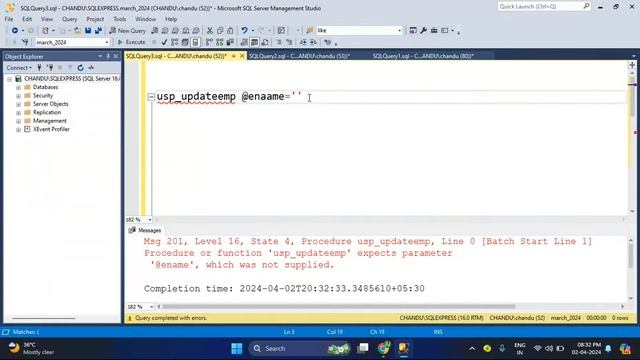Click the Open File folder icon
This screenshot has width=640, height=360.
(x=77, y=31)
